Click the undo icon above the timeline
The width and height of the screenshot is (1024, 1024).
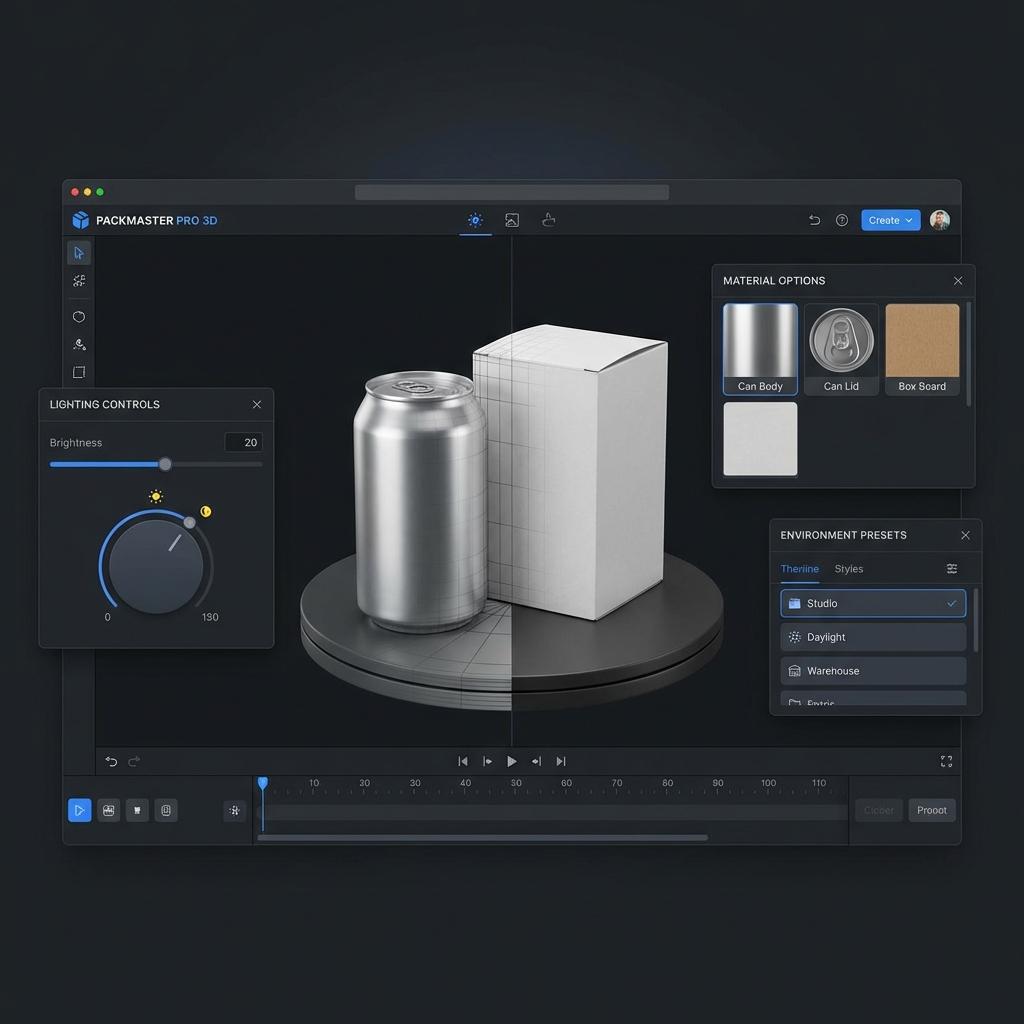tap(111, 761)
